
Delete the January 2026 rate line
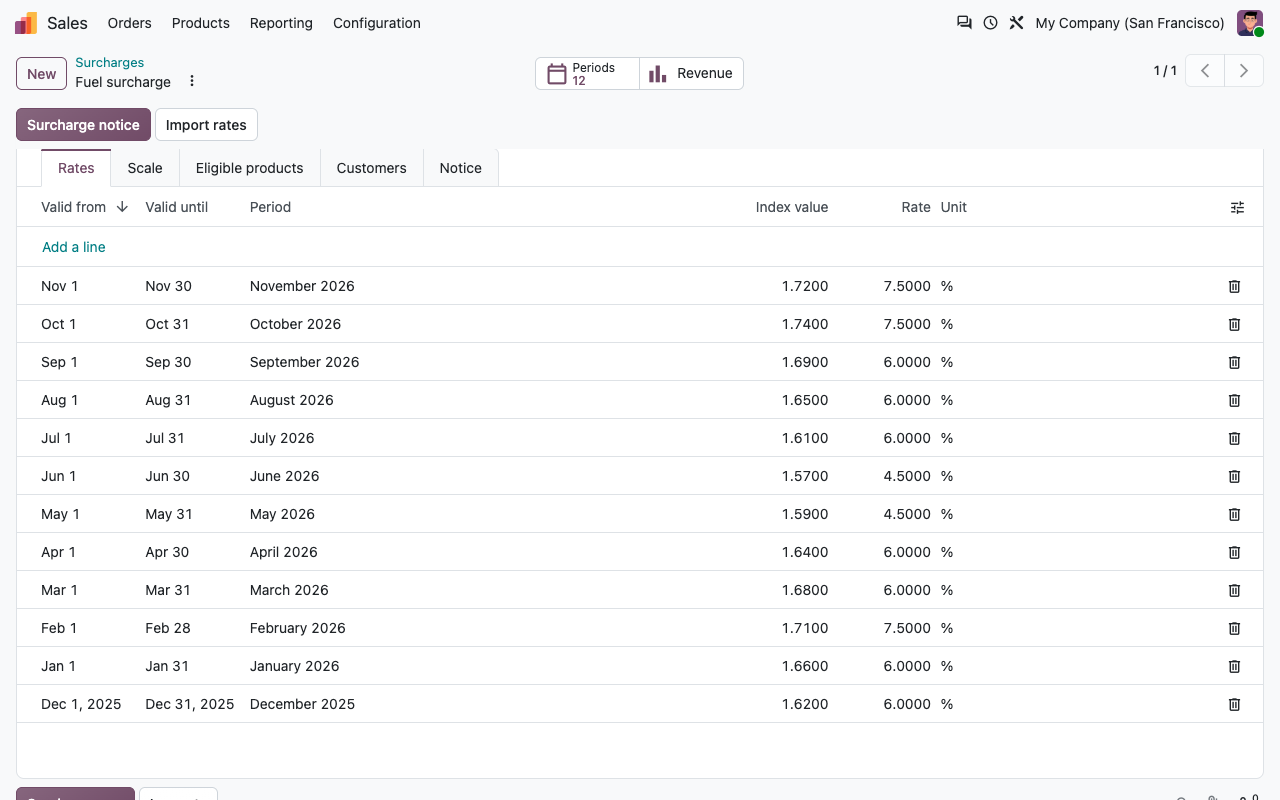tap(1234, 666)
